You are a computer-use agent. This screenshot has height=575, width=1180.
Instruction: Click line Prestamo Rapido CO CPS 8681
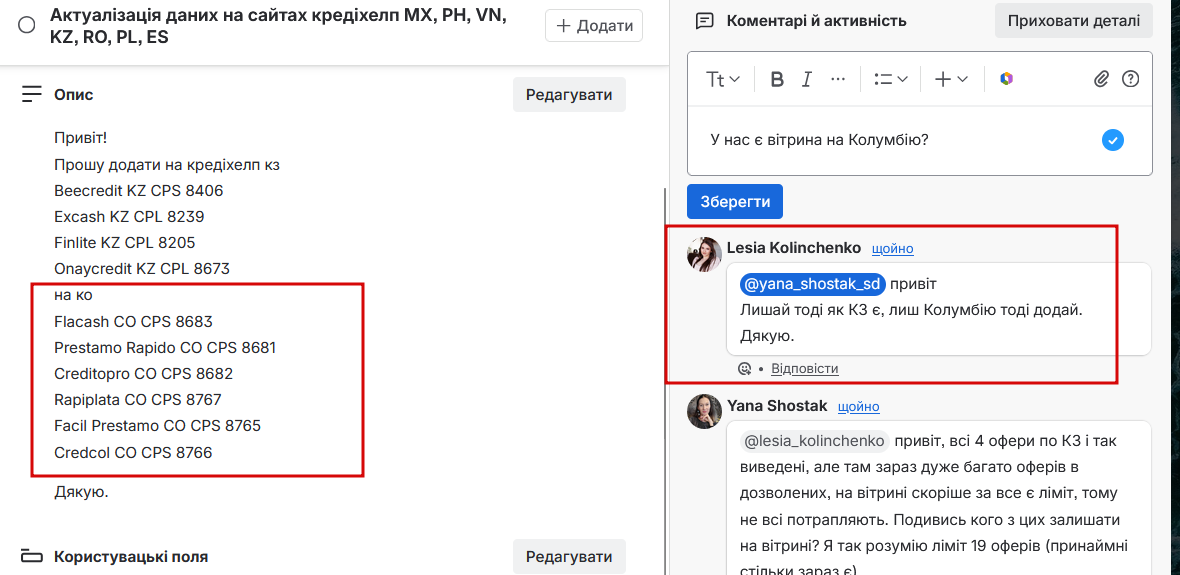pyautogui.click(x=165, y=348)
